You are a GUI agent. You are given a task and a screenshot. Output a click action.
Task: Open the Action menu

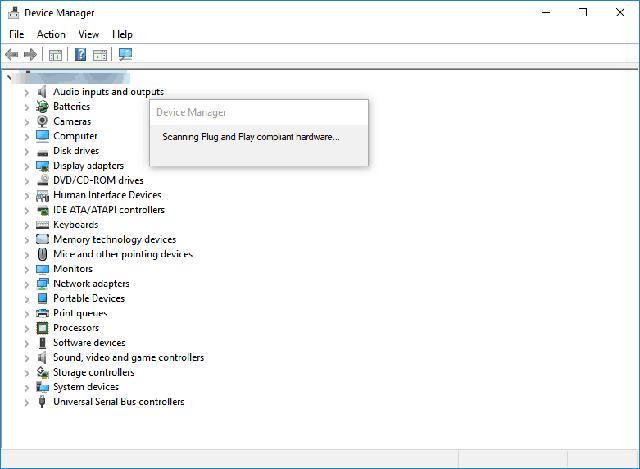(51, 34)
